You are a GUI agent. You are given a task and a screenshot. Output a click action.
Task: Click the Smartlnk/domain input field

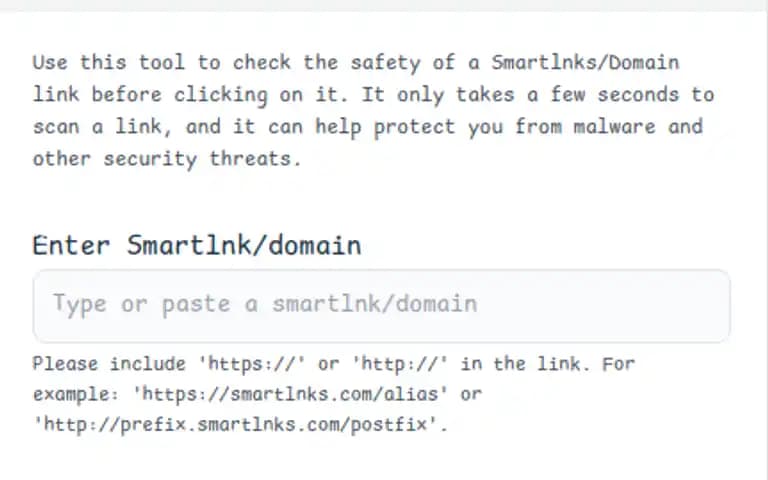pos(382,306)
